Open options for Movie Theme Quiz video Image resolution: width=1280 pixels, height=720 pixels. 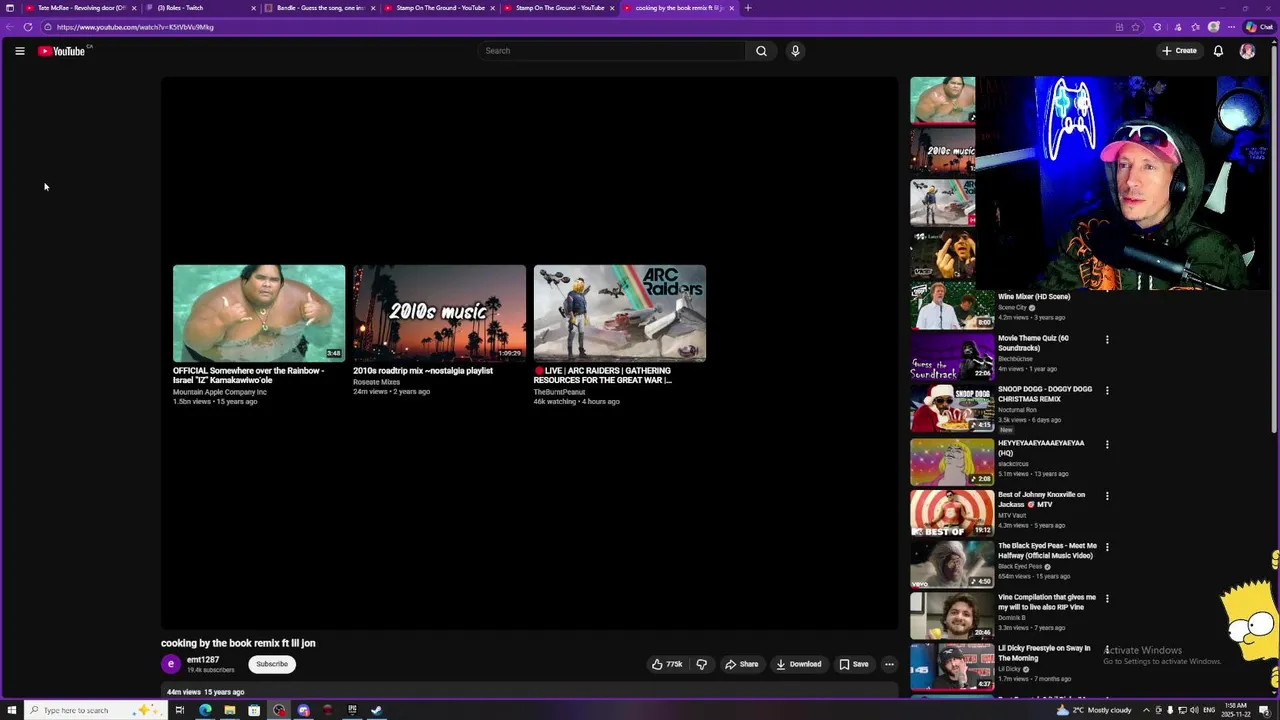(1107, 340)
